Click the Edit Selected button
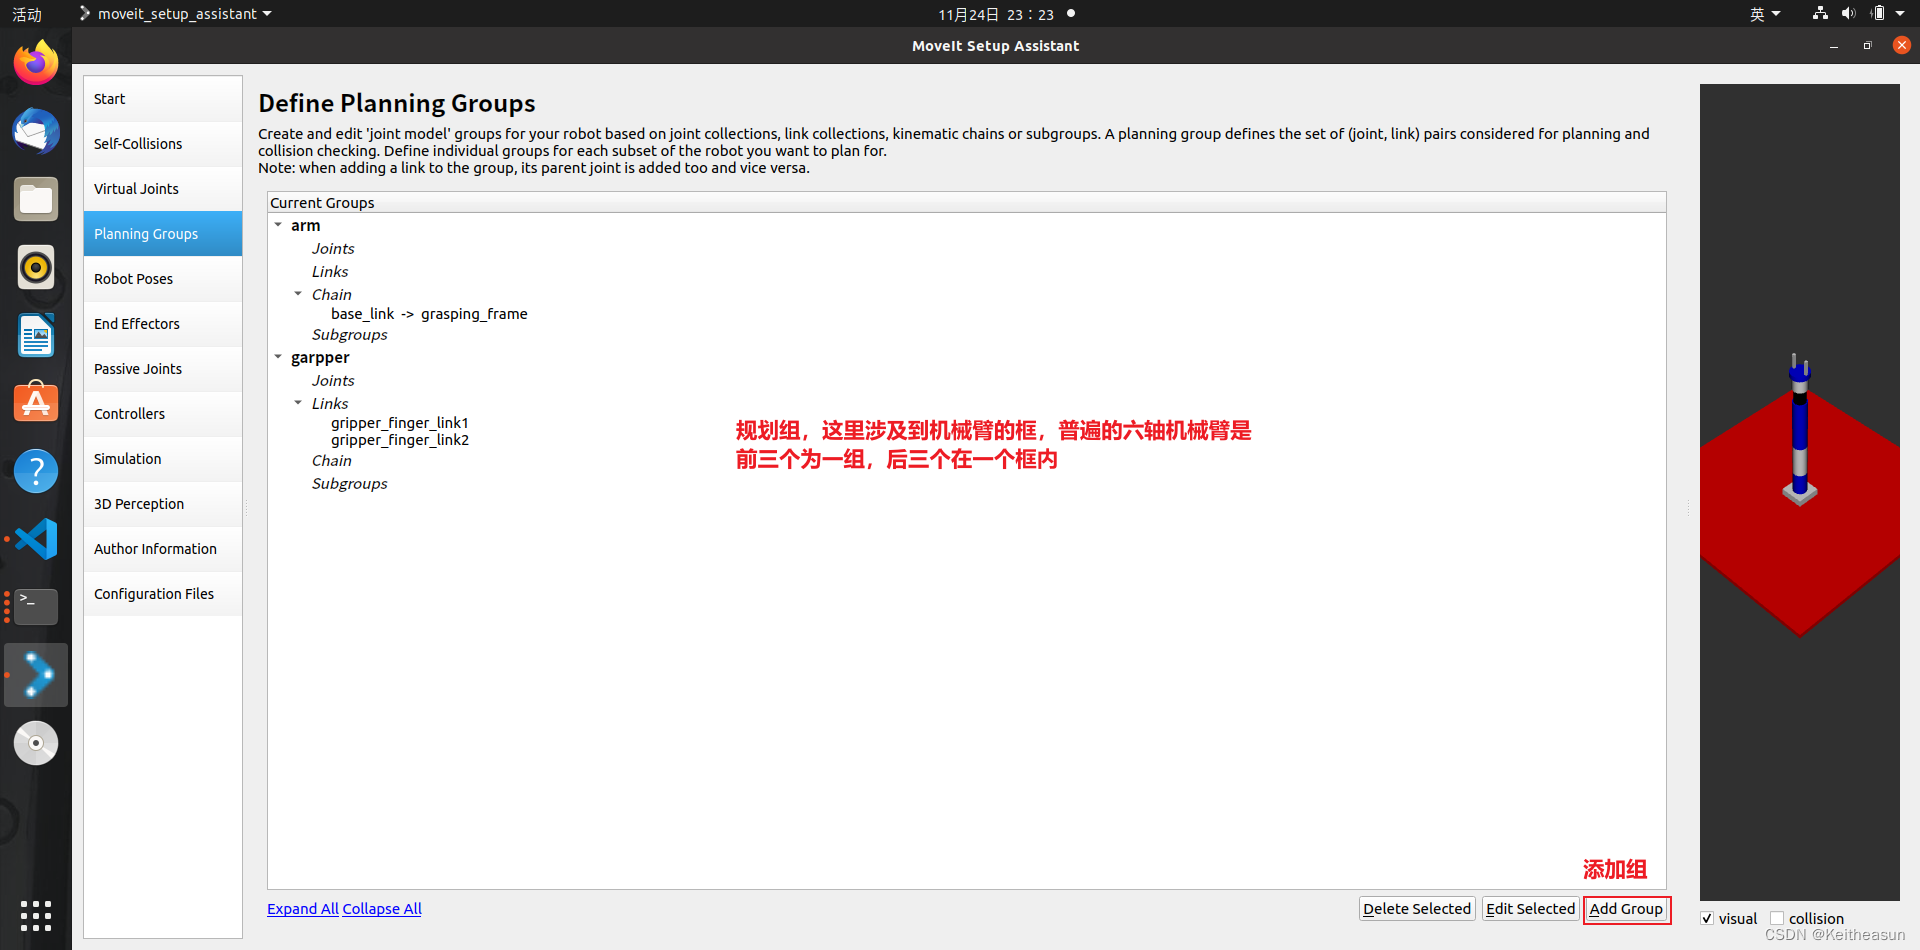The image size is (1920, 950). tap(1530, 909)
